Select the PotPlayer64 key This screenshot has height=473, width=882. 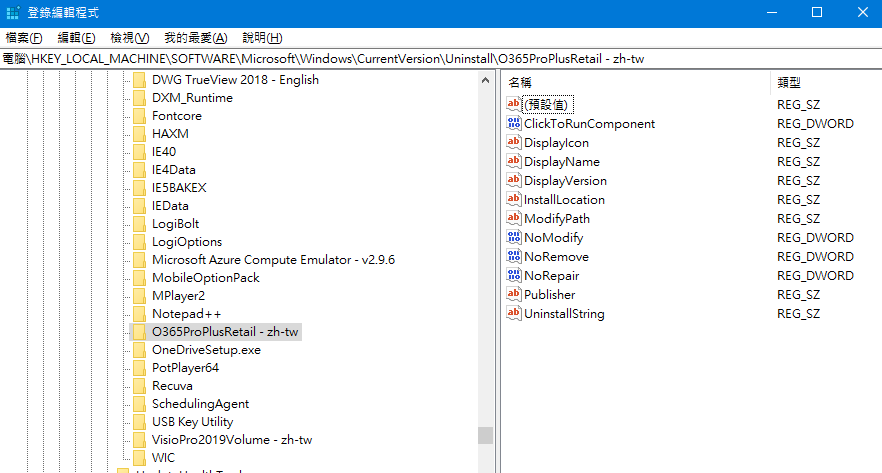tap(185, 368)
